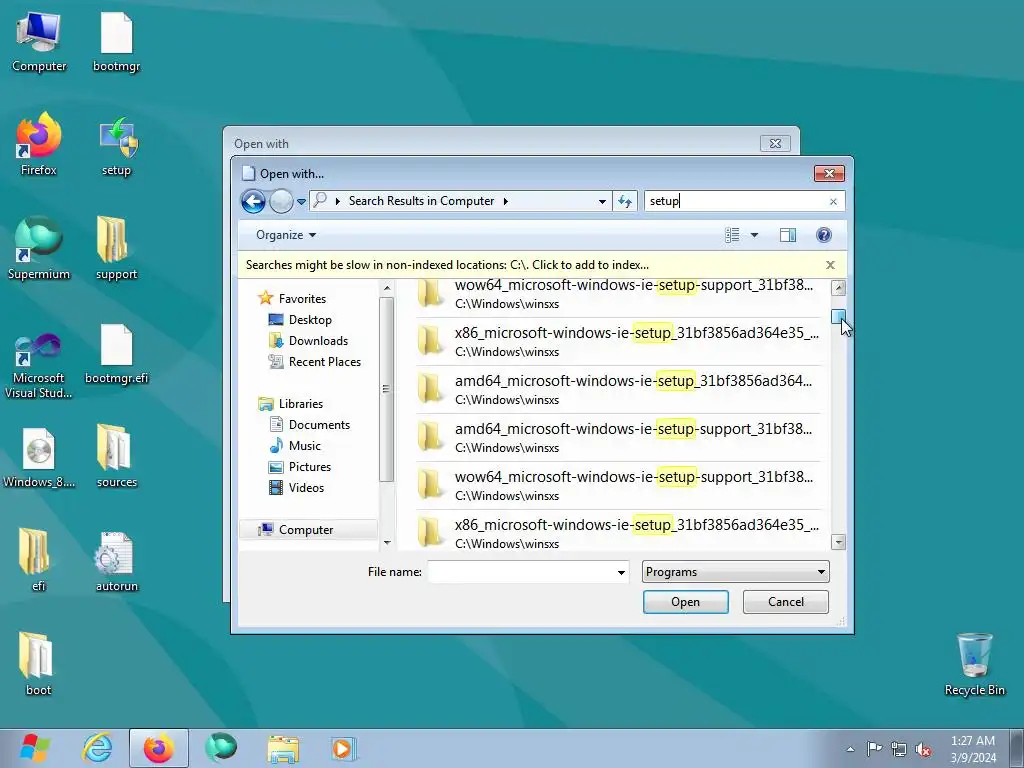Viewport: 1024px width, 768px height.
Task: Click the file list scrollbar thumb
Action: [x=839, y=317]
